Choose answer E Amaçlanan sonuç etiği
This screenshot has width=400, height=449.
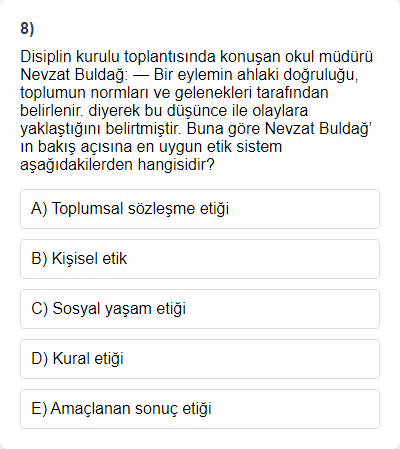(200, 409)
